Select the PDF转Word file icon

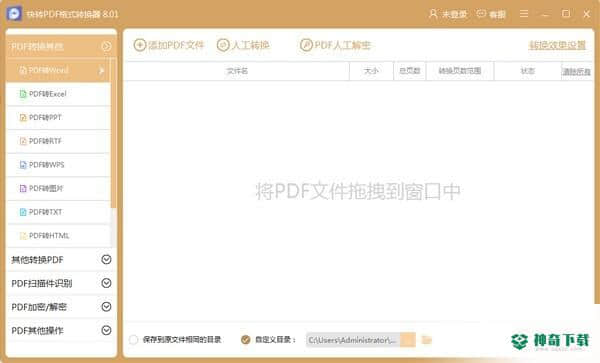click(23, 70)
